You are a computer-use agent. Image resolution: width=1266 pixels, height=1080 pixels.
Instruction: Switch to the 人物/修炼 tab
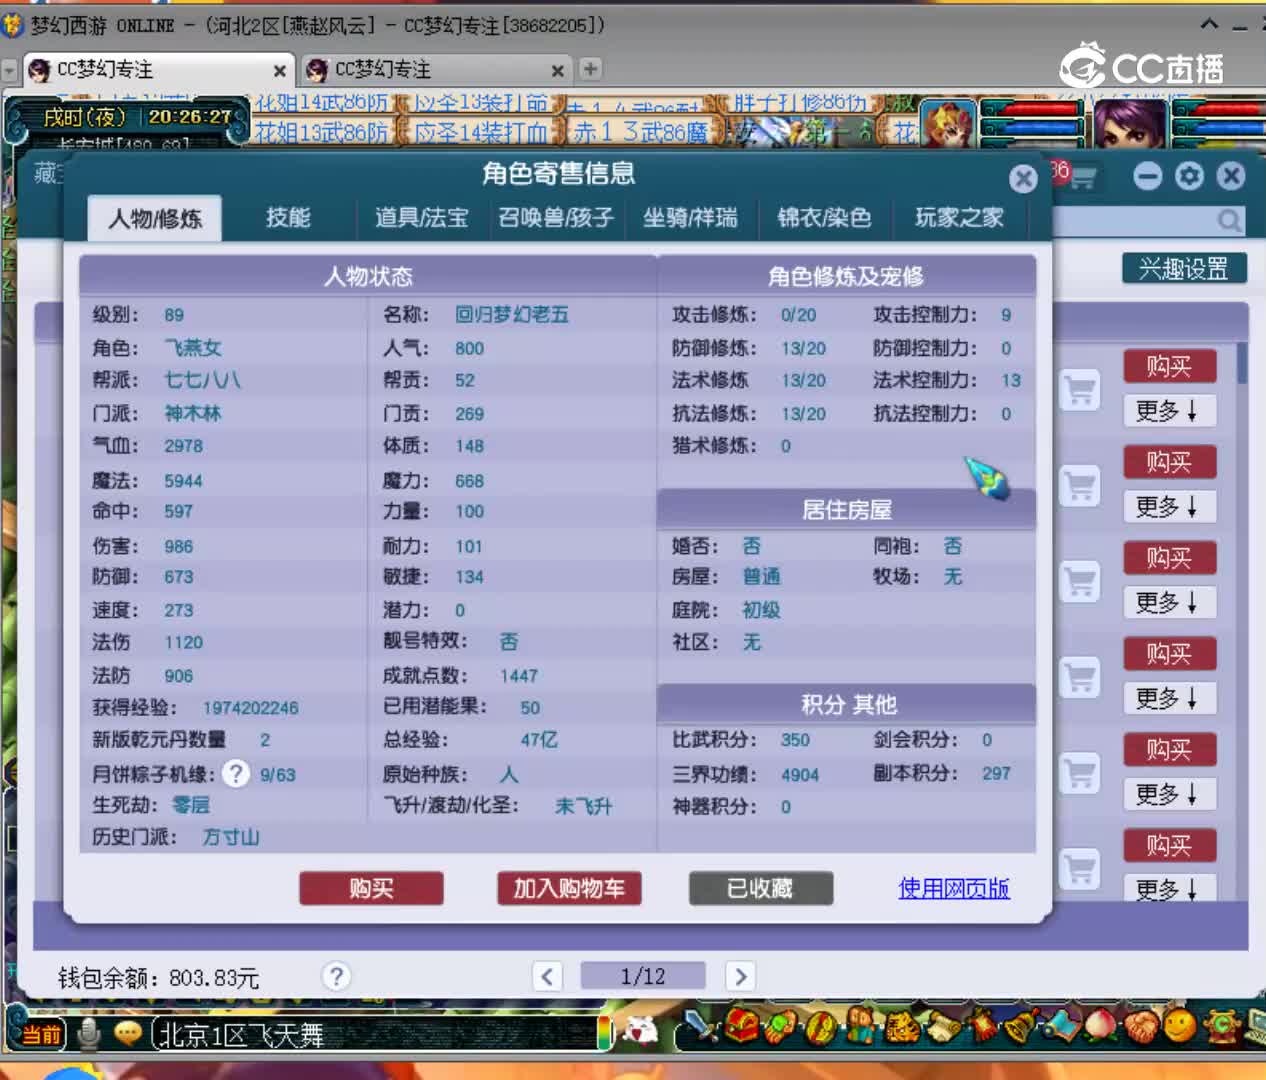point(155,218)
